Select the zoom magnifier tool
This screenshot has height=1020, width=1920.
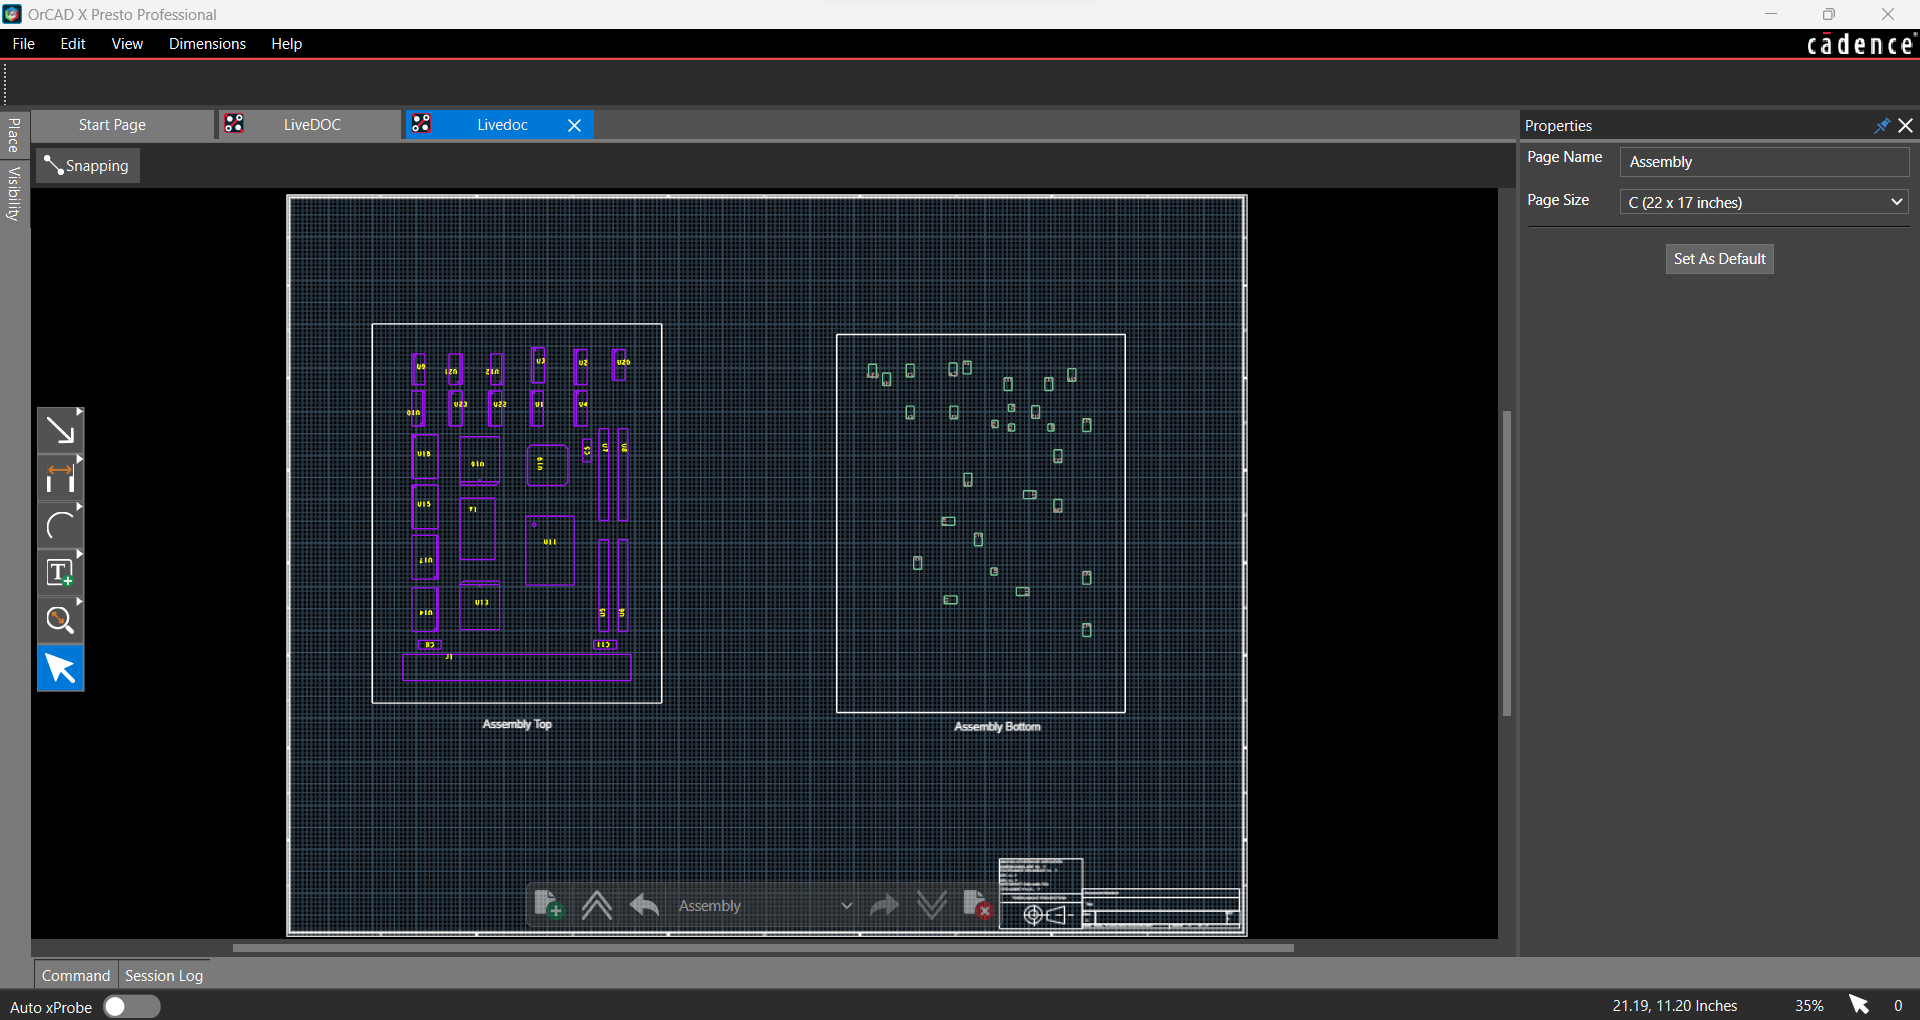point(60,621)
